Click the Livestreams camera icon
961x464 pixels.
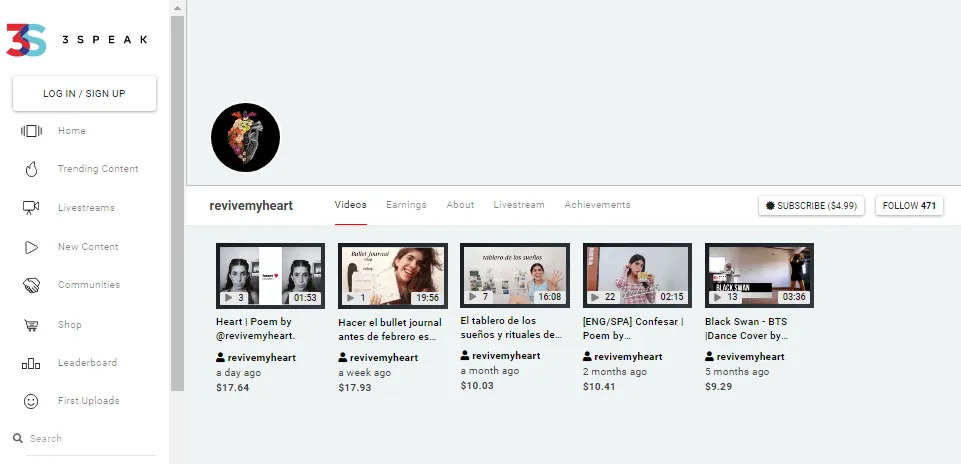31,208
